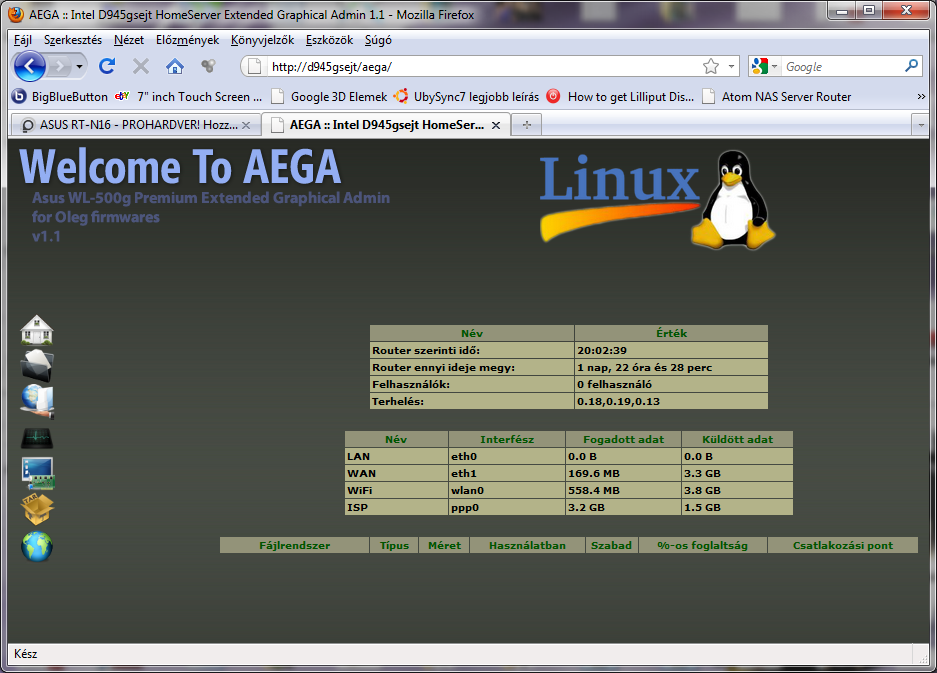This screenshot has height=673, width=937.
Task: Open the Eszközök menu
Action: (329, 40)
